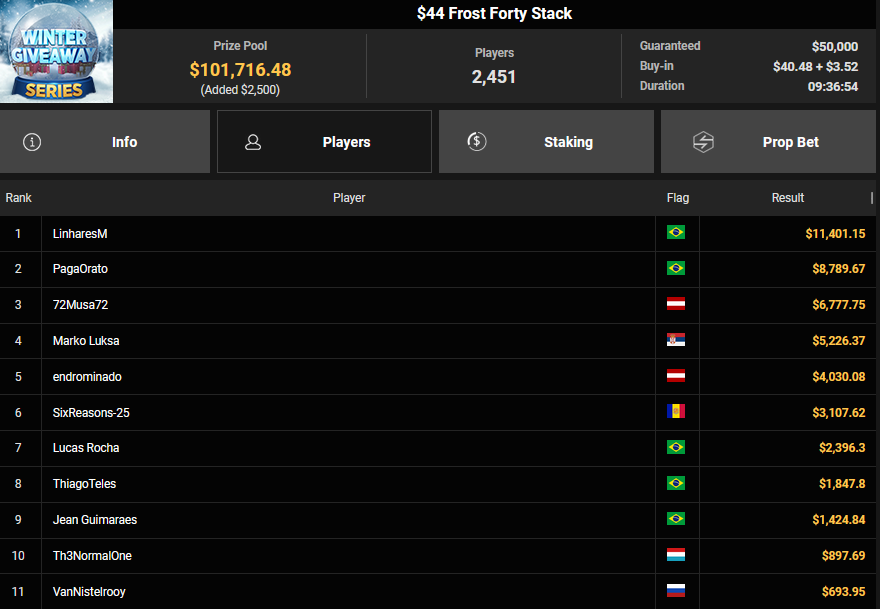The height and width of the screenshot is (609, 880).
Task: Open the Staking tab
Action: click(x=546, y=142)
